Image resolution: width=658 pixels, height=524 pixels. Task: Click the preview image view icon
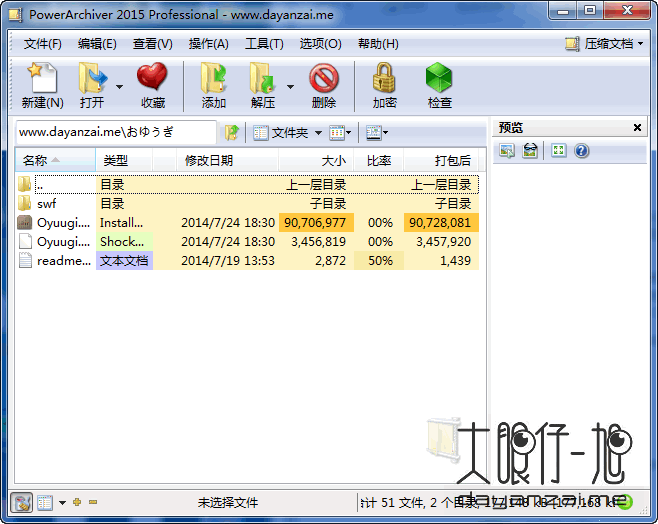(x=507, y=150)
